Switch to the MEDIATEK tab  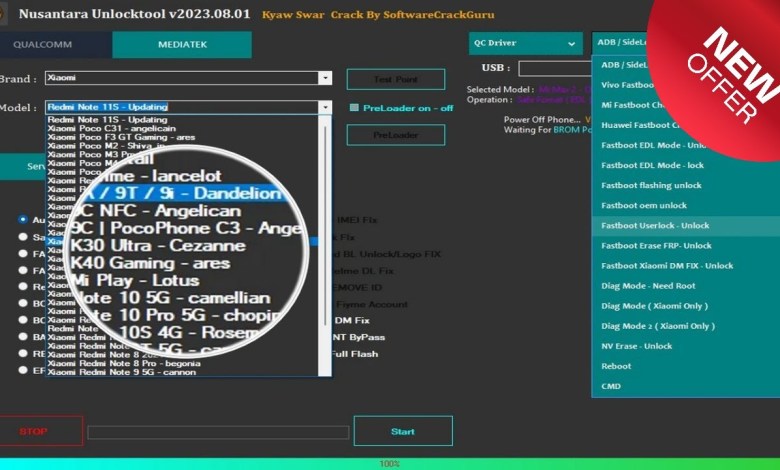[x=181, y=45]
